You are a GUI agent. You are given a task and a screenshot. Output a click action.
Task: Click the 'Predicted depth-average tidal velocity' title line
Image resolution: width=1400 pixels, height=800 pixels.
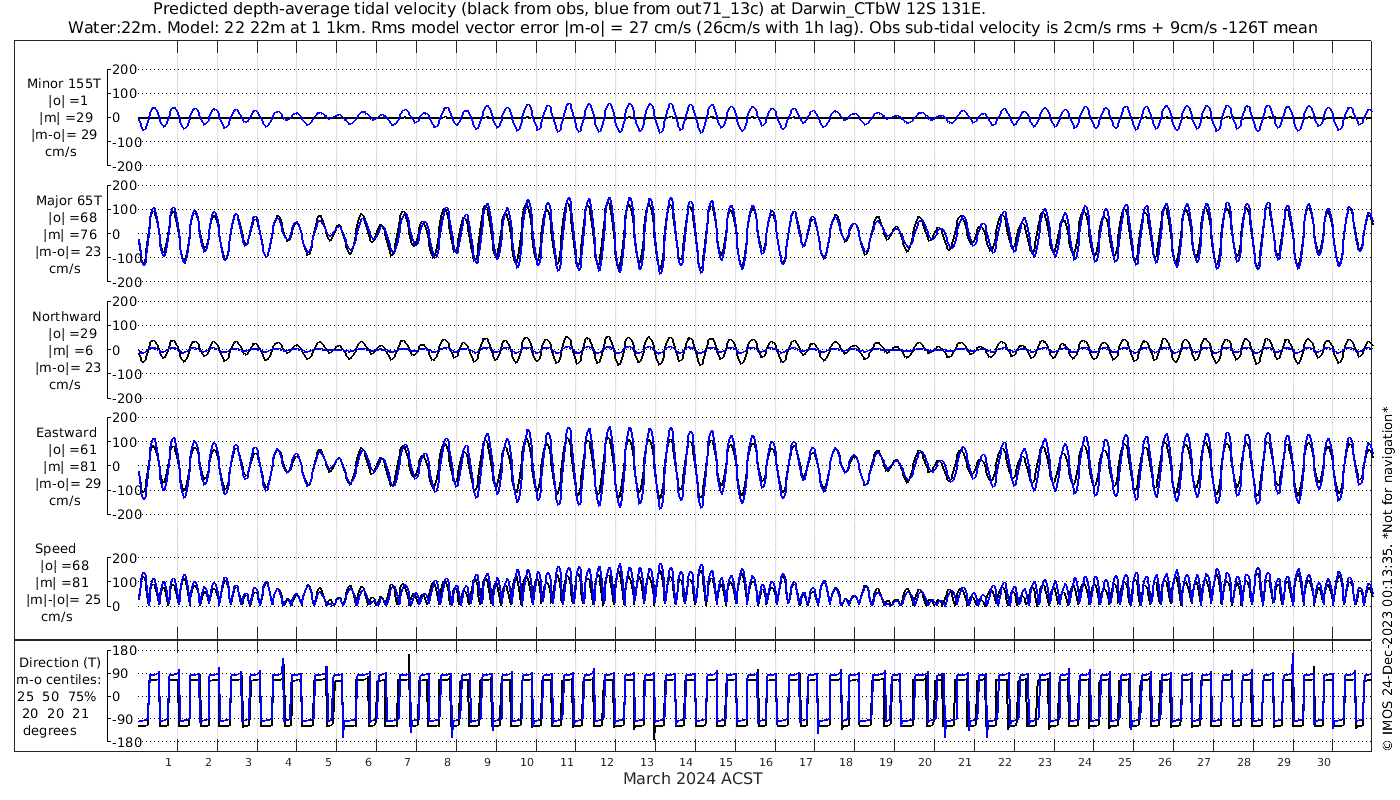569,9
